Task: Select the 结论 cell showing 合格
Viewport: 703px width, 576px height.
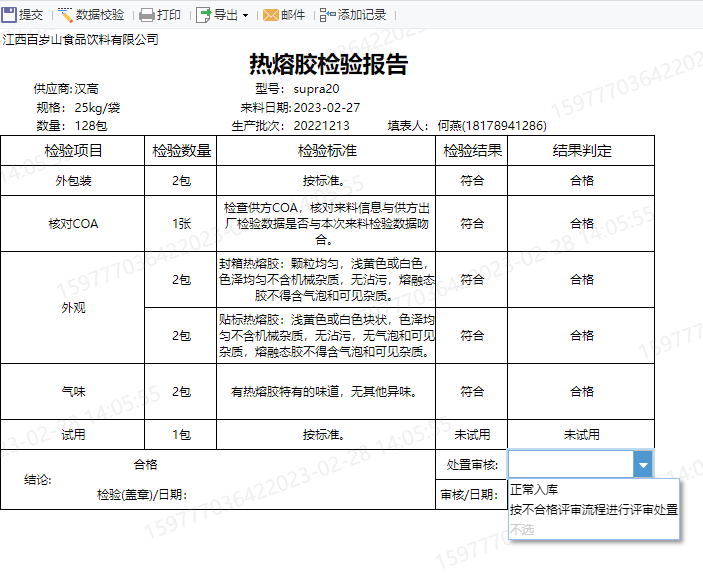Action: point(146,464)
